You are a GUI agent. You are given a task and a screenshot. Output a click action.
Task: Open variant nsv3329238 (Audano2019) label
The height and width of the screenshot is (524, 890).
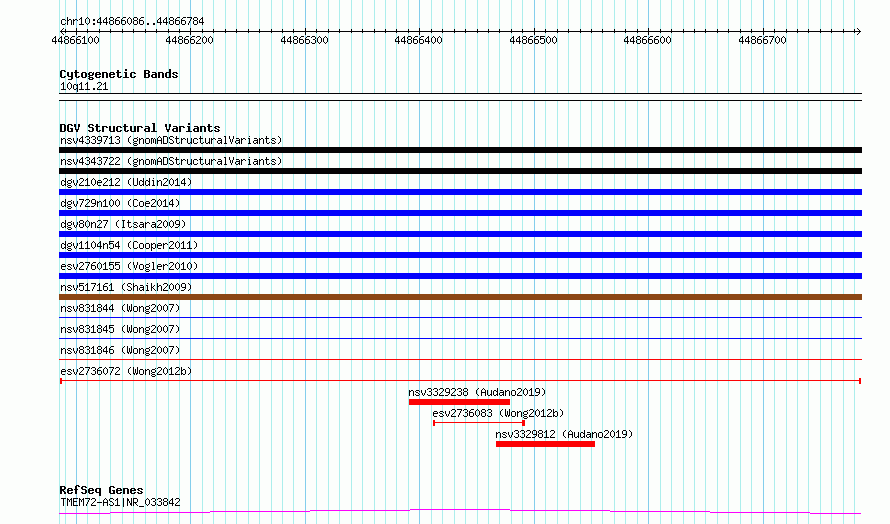coord(477,392)
